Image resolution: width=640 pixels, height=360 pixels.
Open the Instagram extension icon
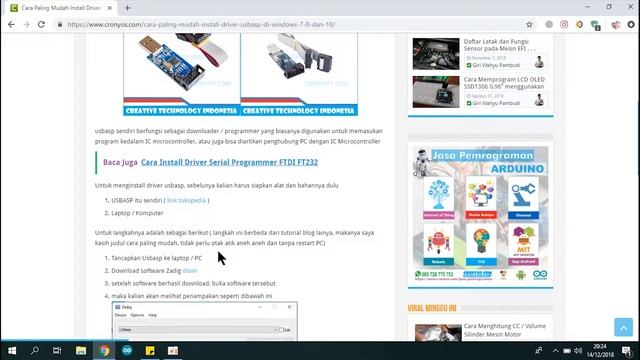564,24
